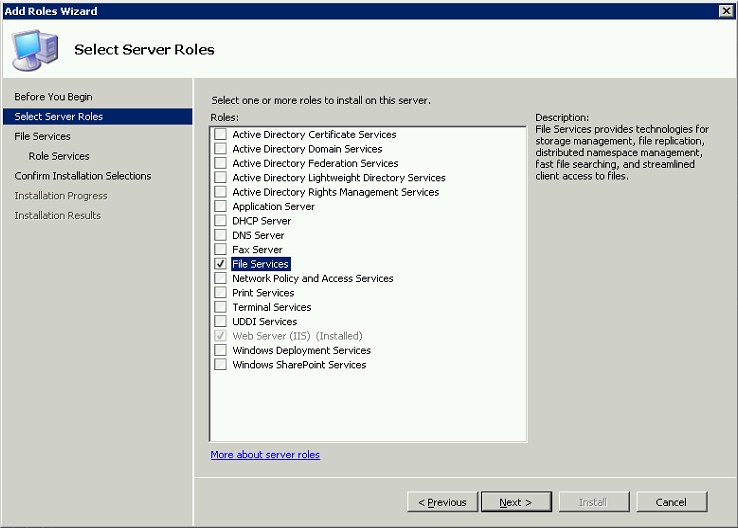Image resolution: width=738 pixels, height=528 pixels.
Task: Check Active Directory Domain Services checkbox
Action: (220, 149)
